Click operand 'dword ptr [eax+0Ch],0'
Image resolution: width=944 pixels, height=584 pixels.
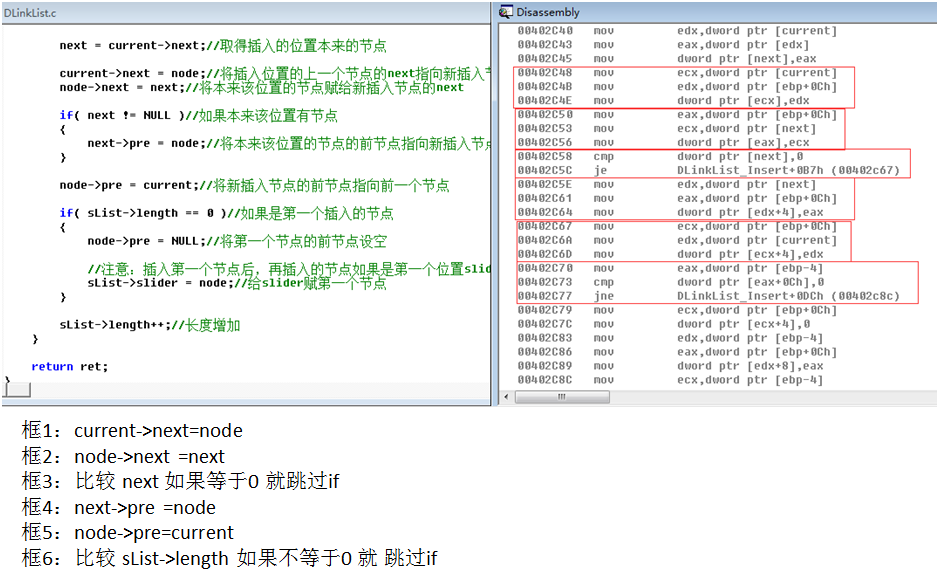(x=750, y=282)
